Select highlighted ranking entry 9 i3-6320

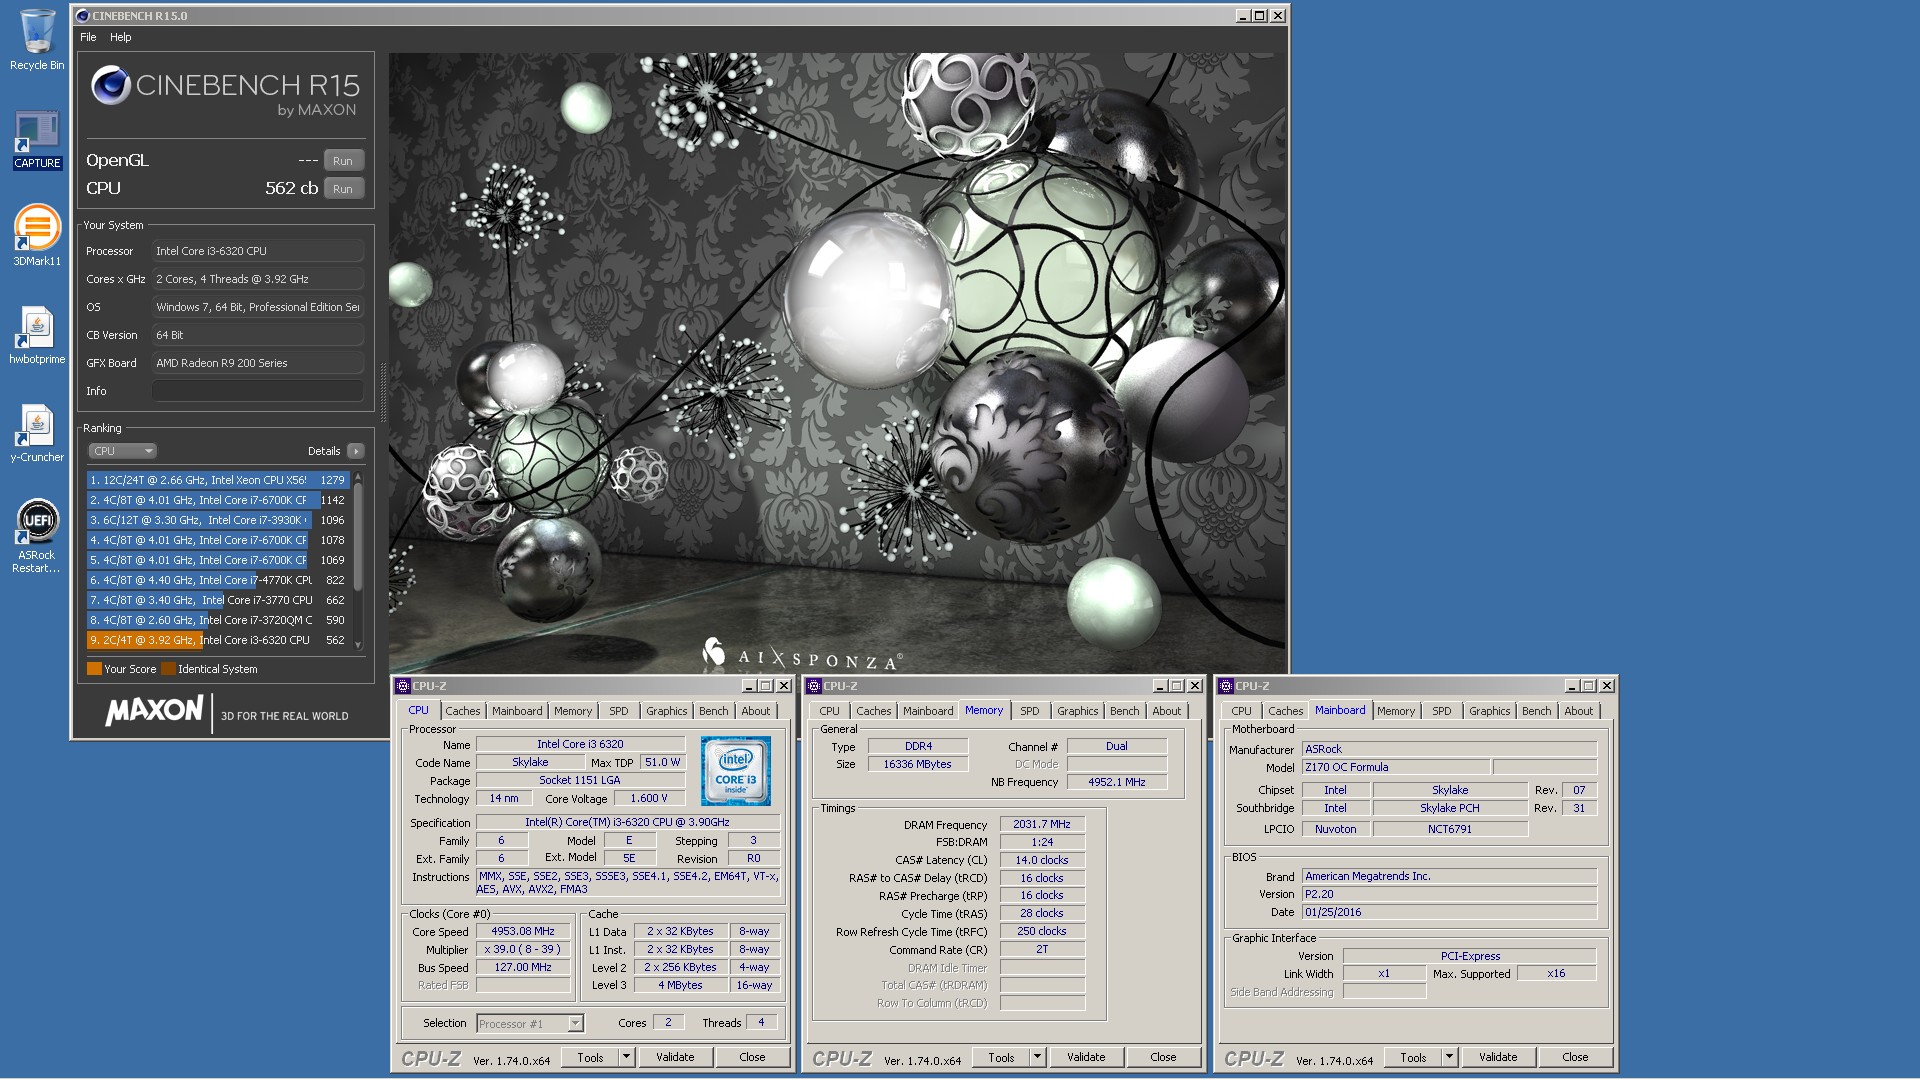(x=218, y=640)
